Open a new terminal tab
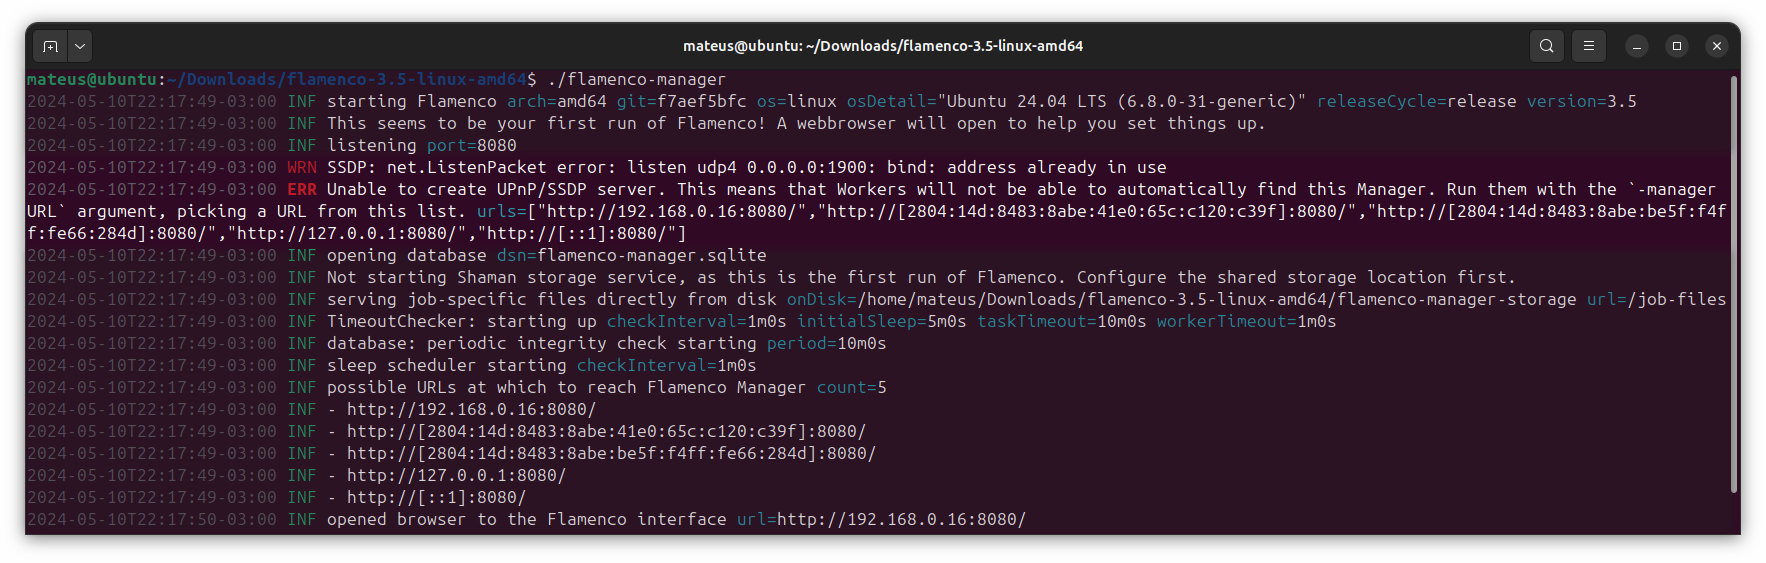 pyautogui.click(x=50, y=46)
